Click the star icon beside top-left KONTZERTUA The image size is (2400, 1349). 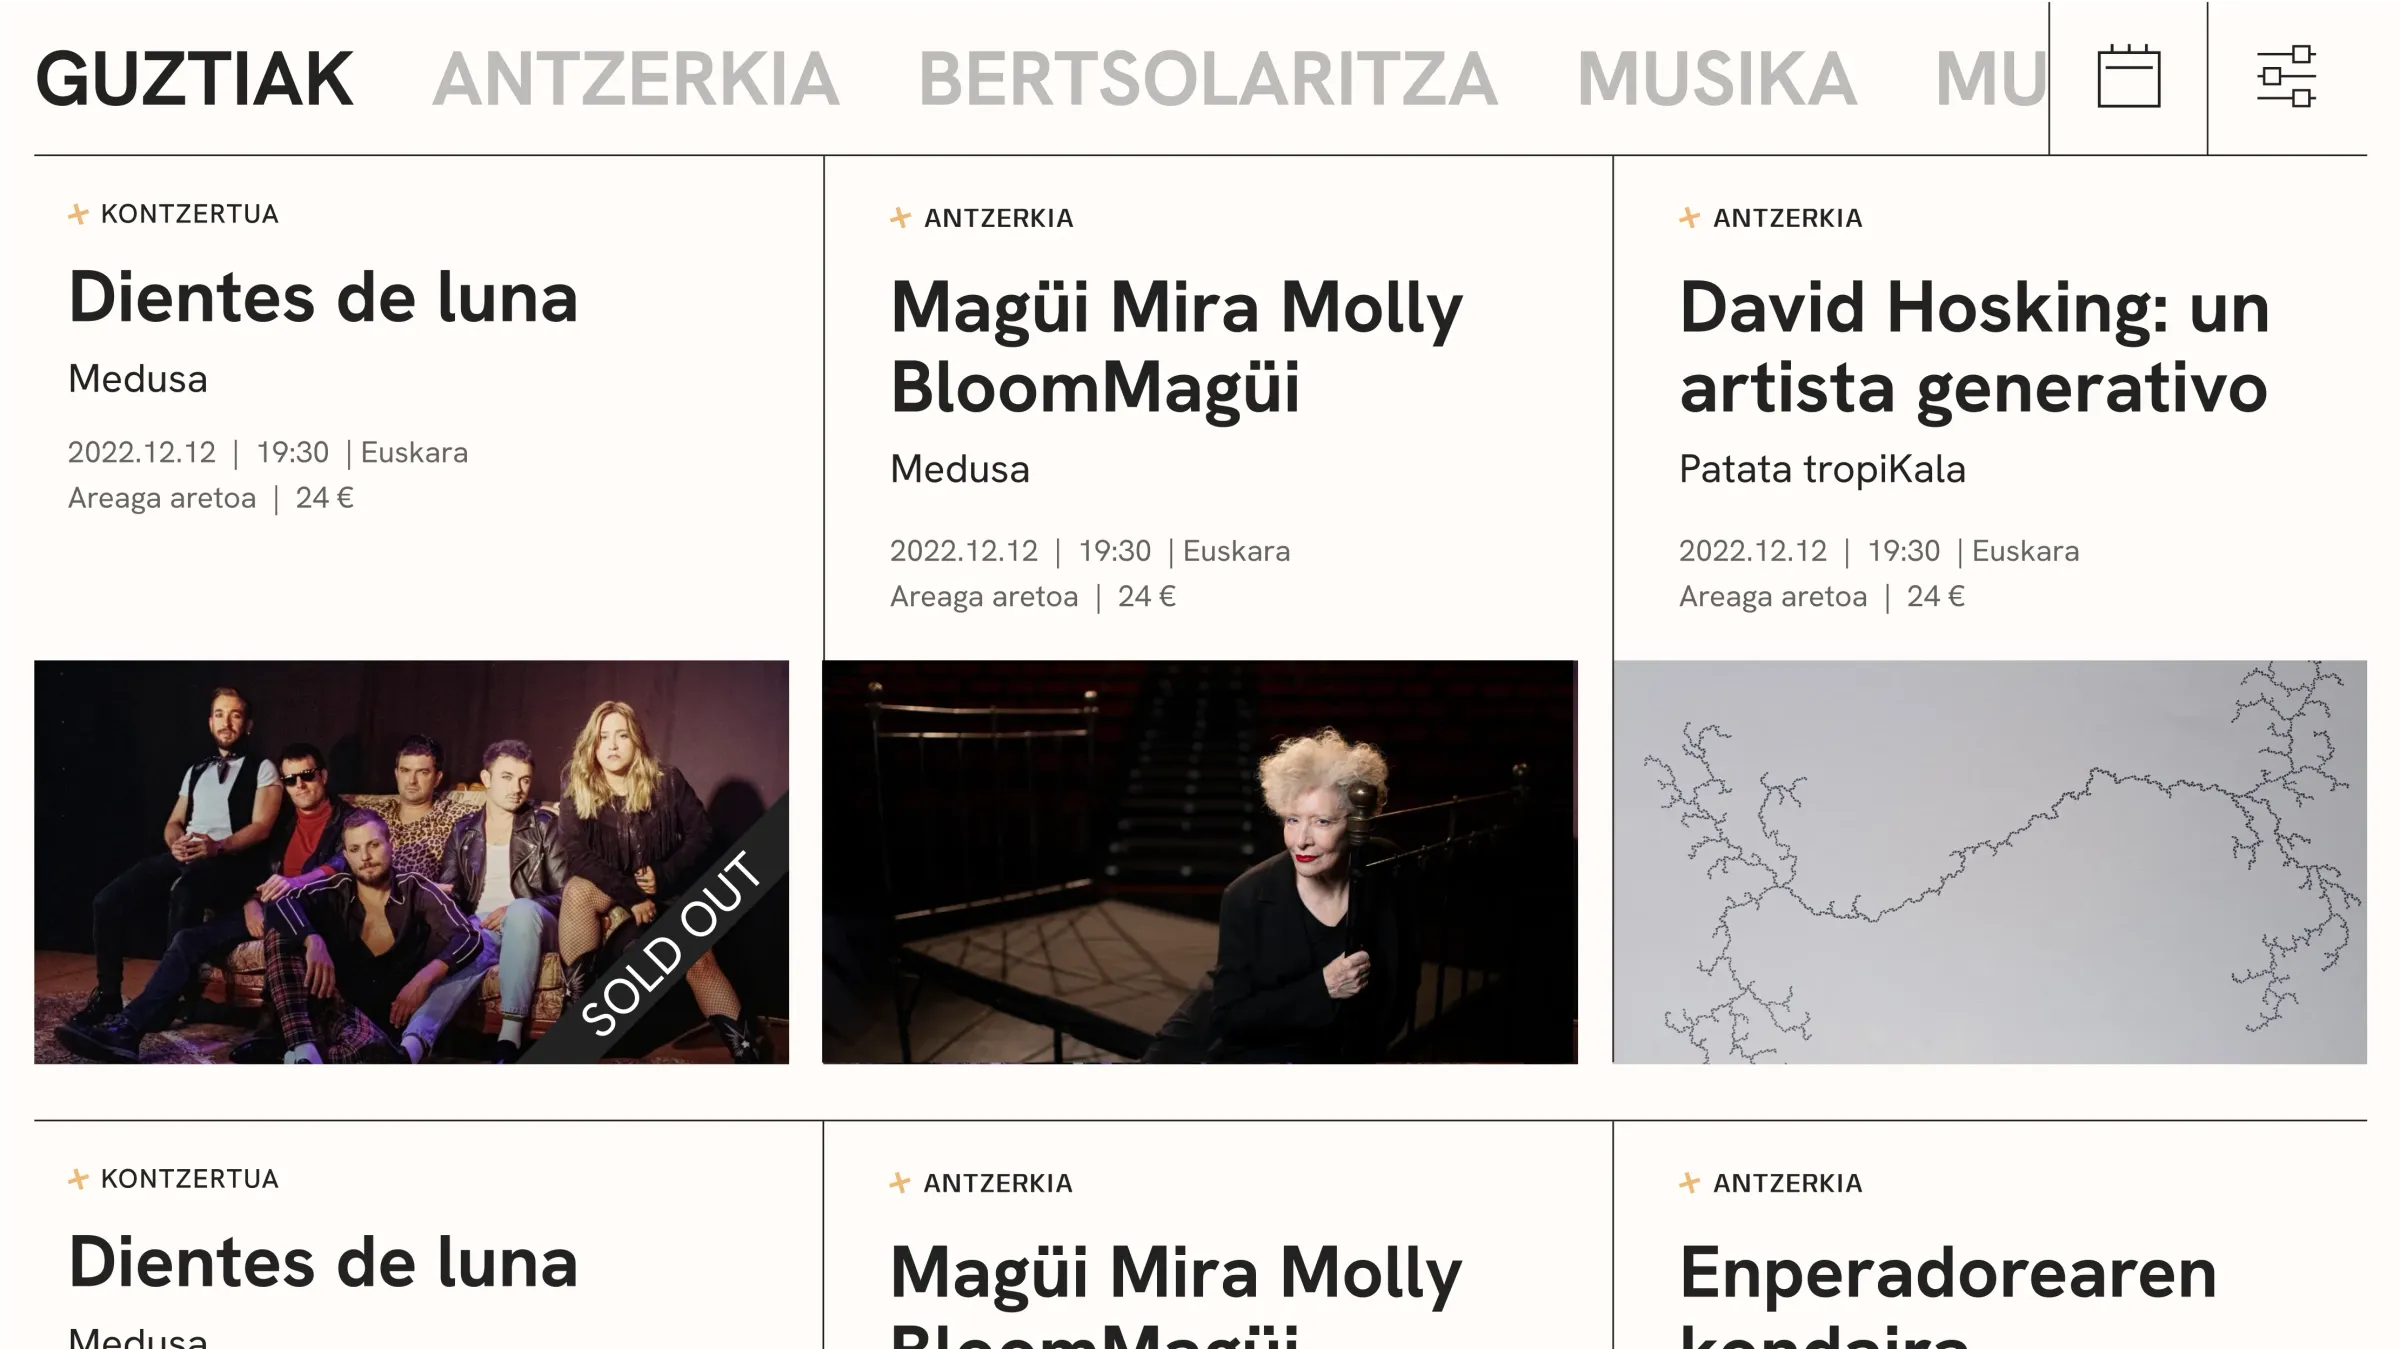pyautogui.click(x=78, y=214)
